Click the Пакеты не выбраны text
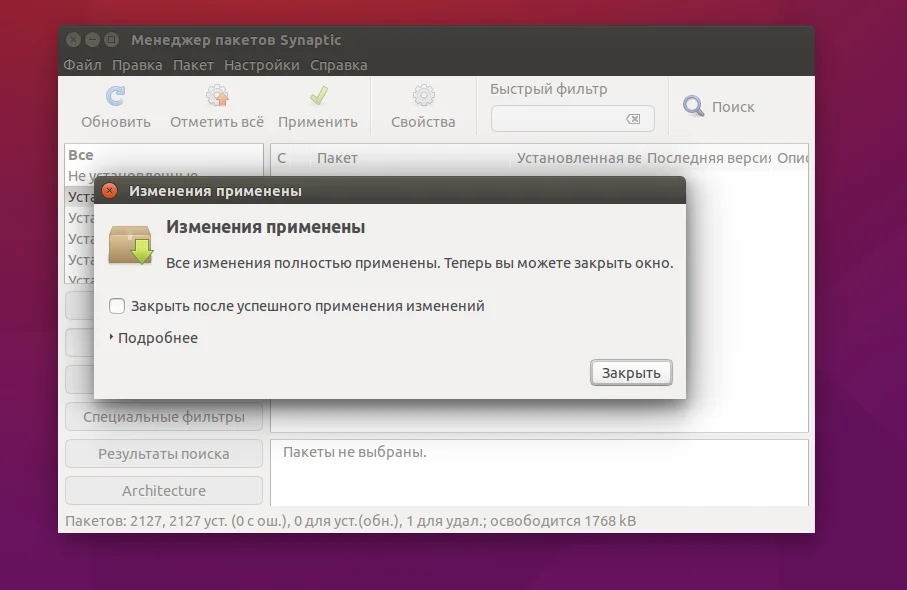This screenshot has height=590, width=907. point(355,452)
